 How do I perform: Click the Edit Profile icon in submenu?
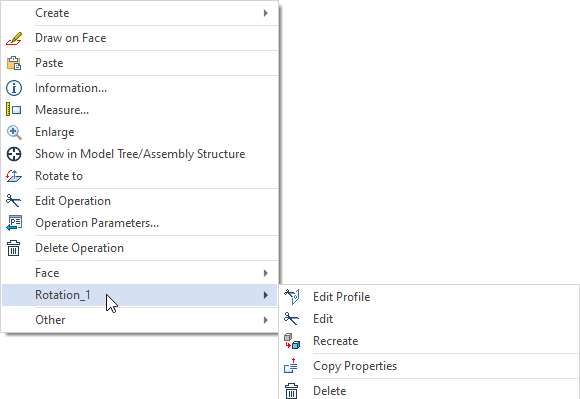(292, 297)
